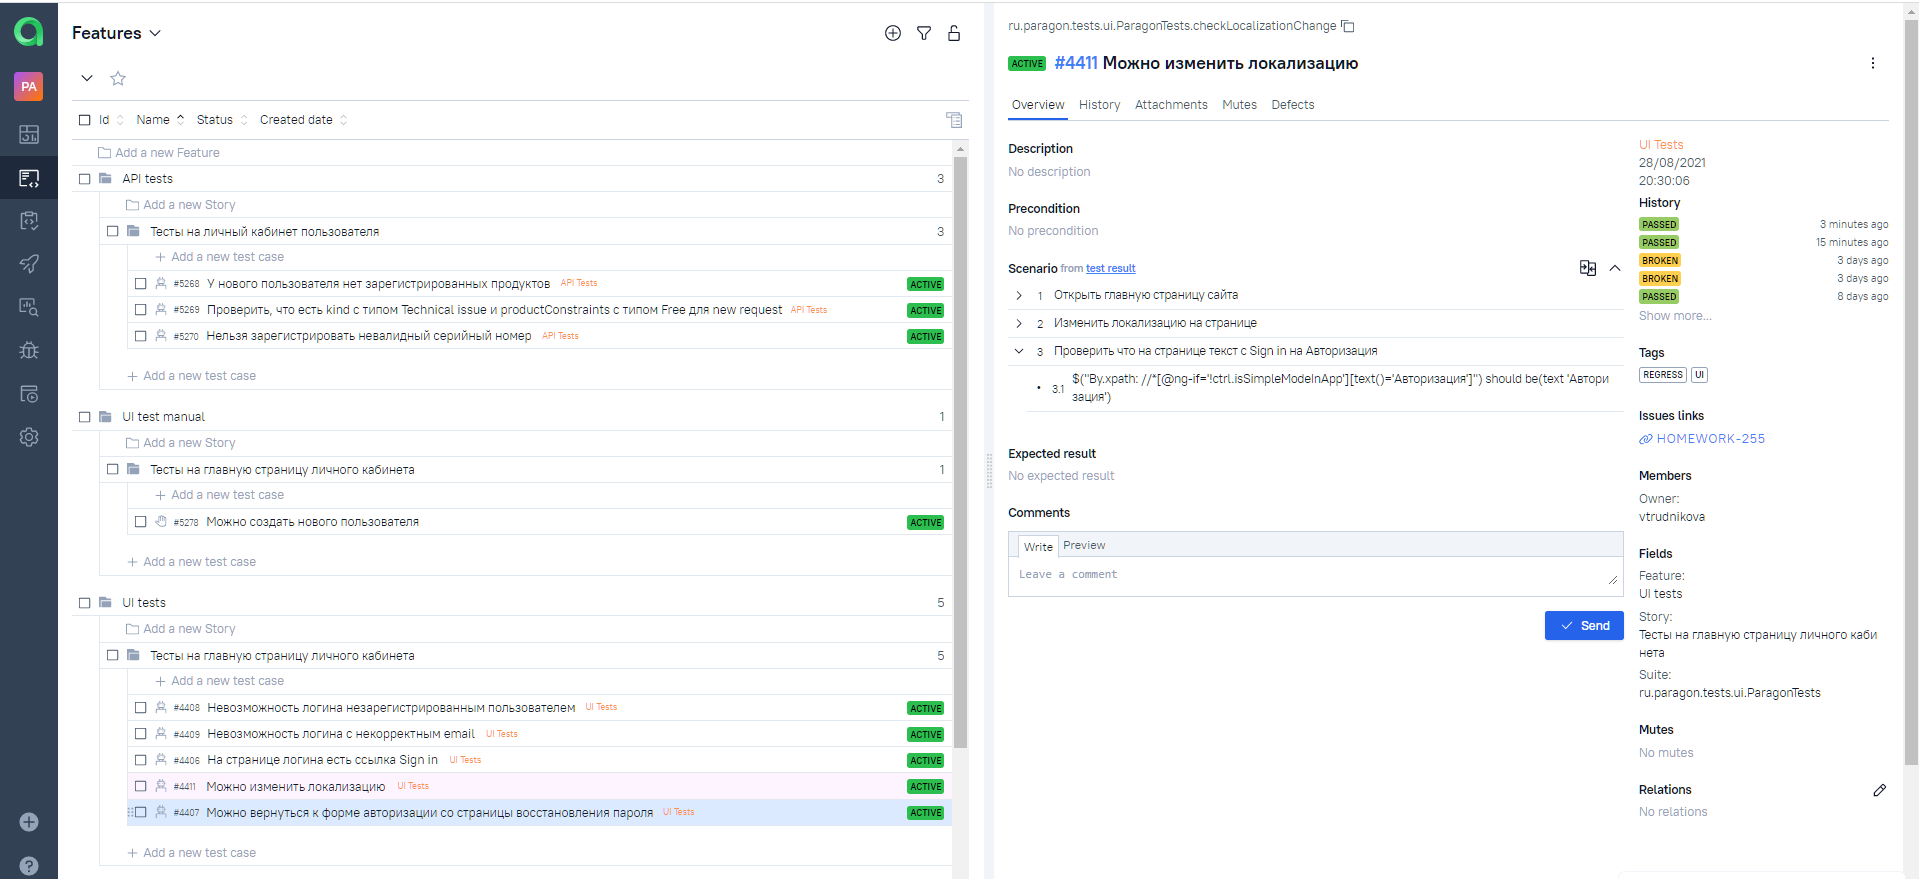Select checkbox for test case #5268
Screen dimensions: 1919x879
coord(141,284)
